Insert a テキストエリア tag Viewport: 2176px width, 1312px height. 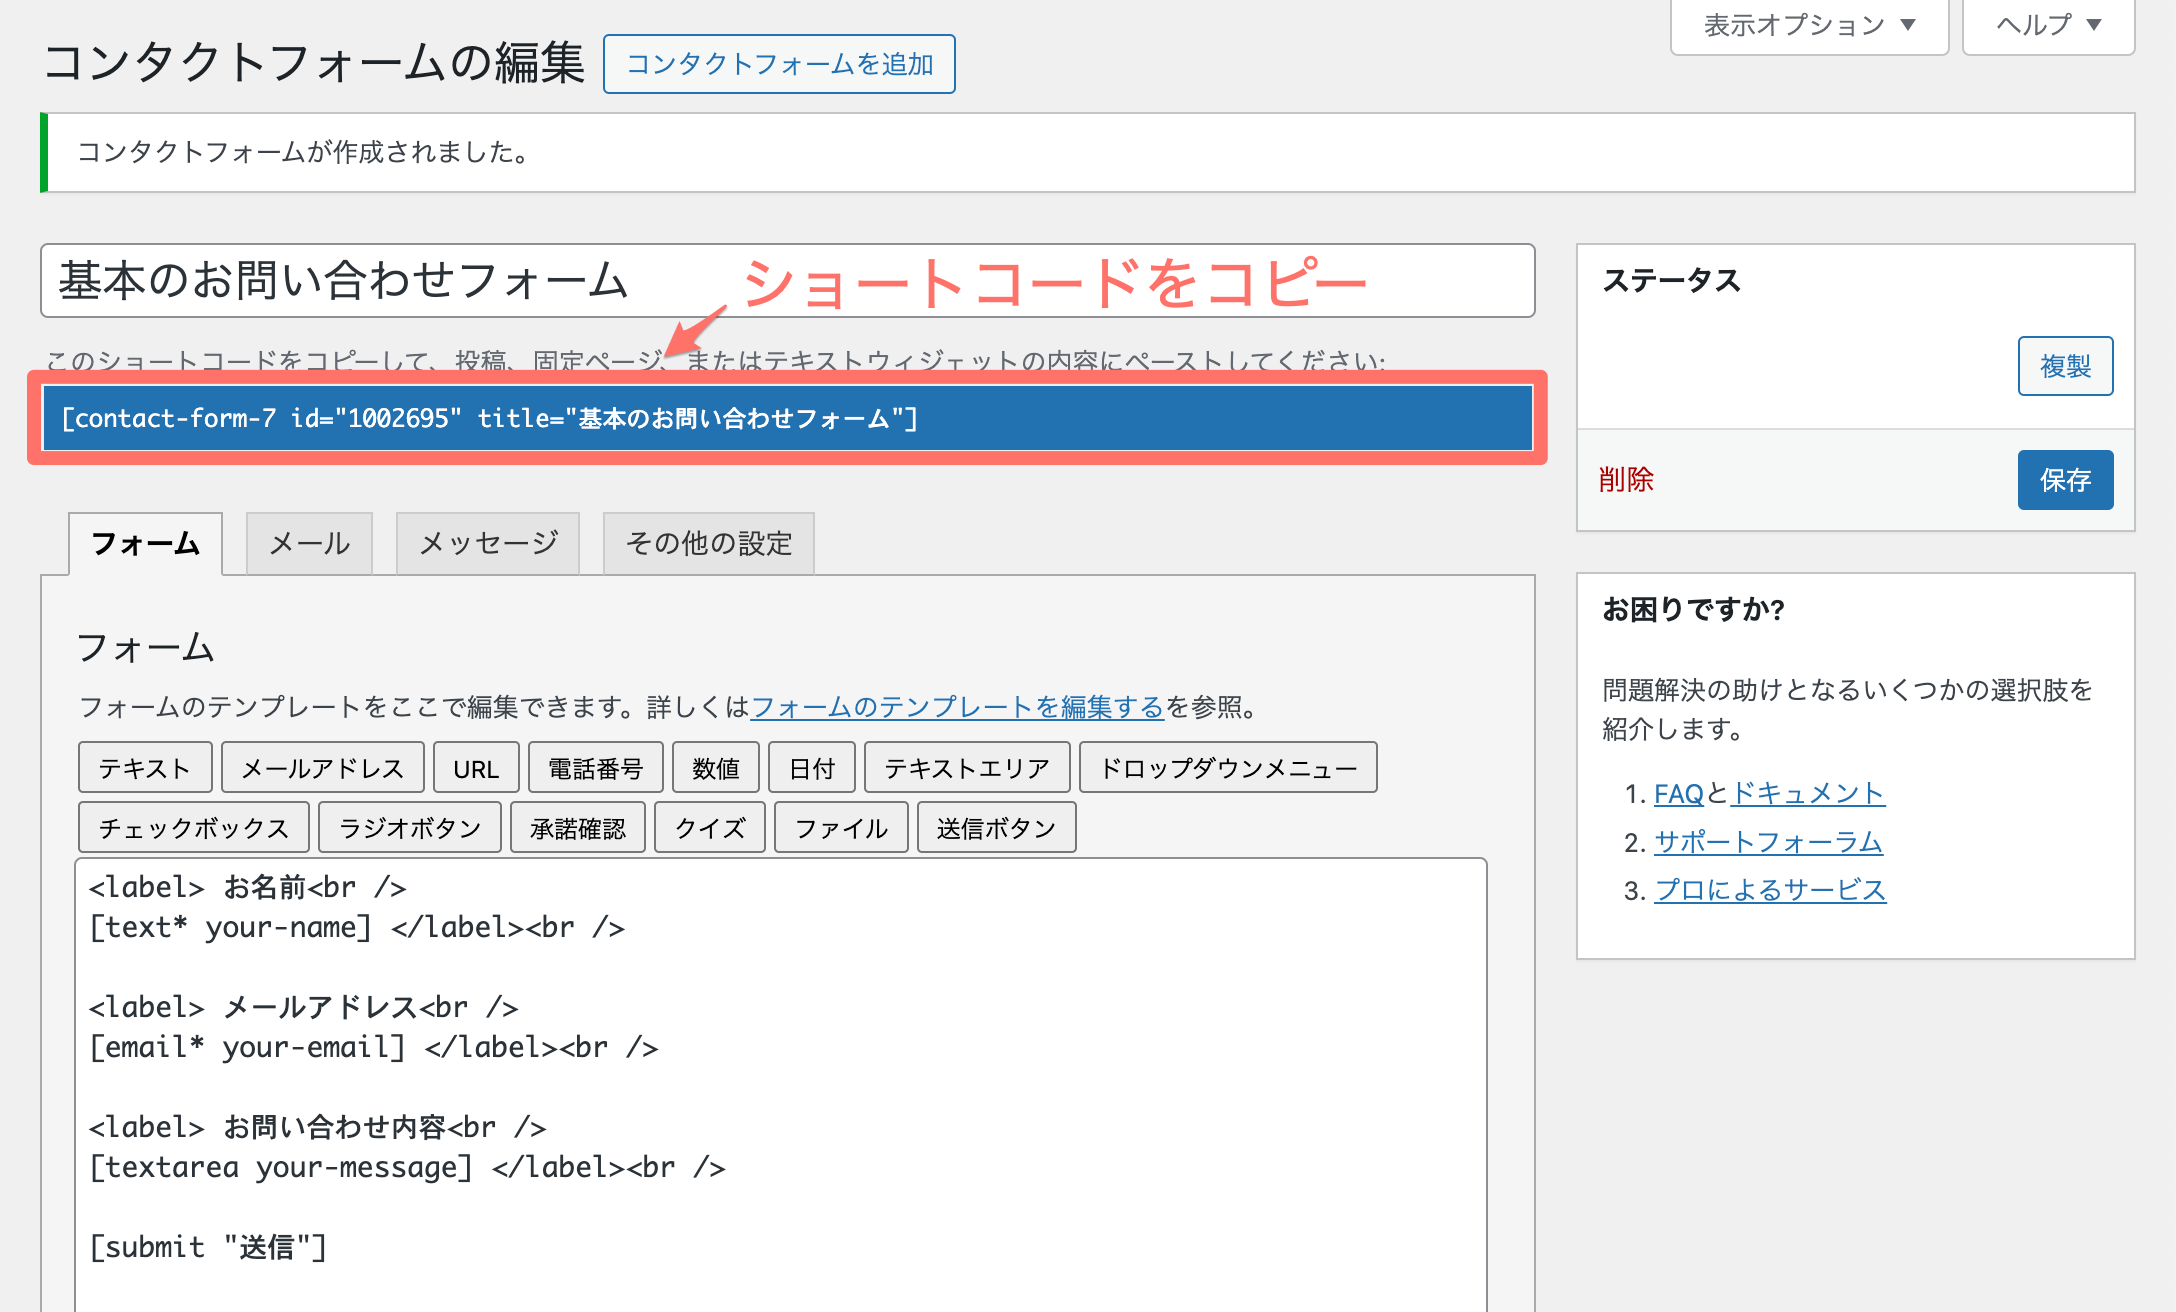(967, 768)
